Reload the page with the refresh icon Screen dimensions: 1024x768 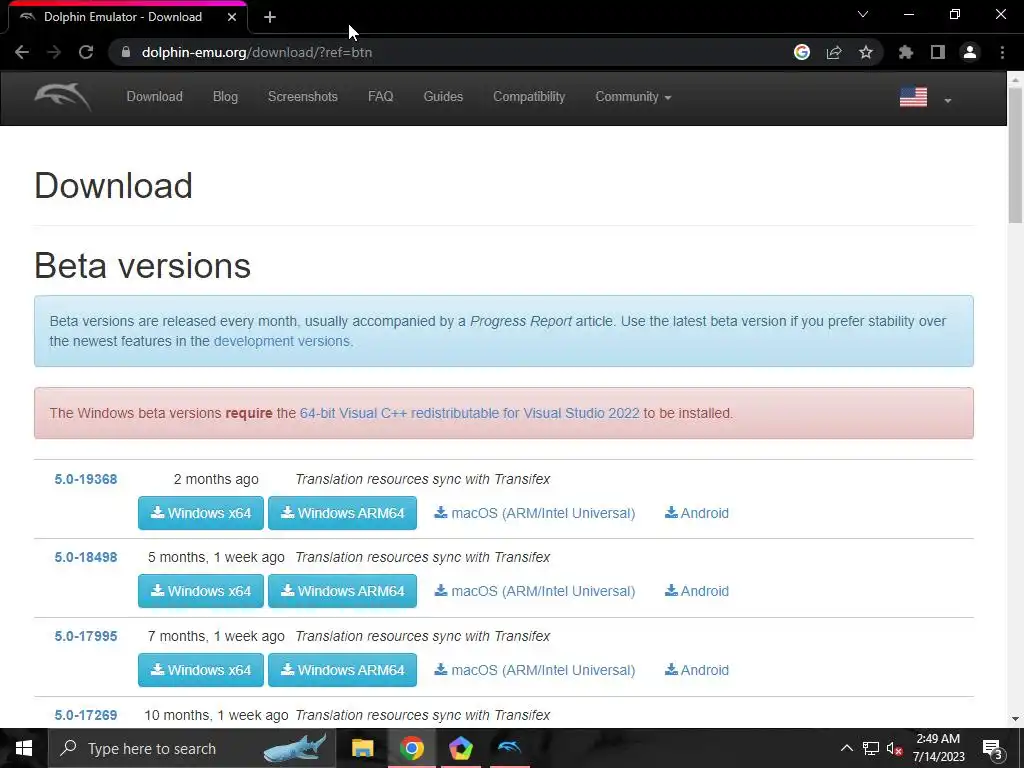(x=86, y=52)
